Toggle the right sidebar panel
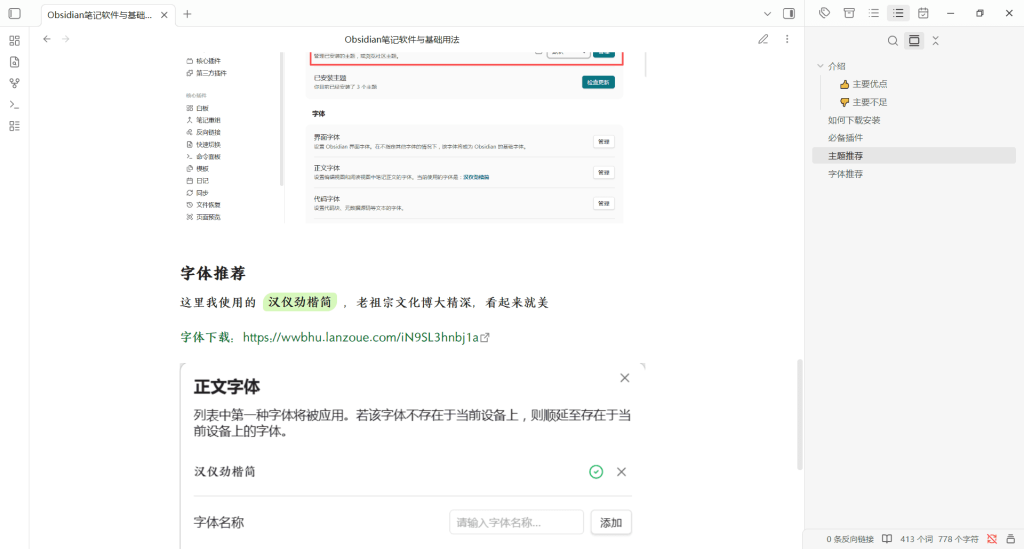This screenshot has height=549, width=1024. point(789,13)
